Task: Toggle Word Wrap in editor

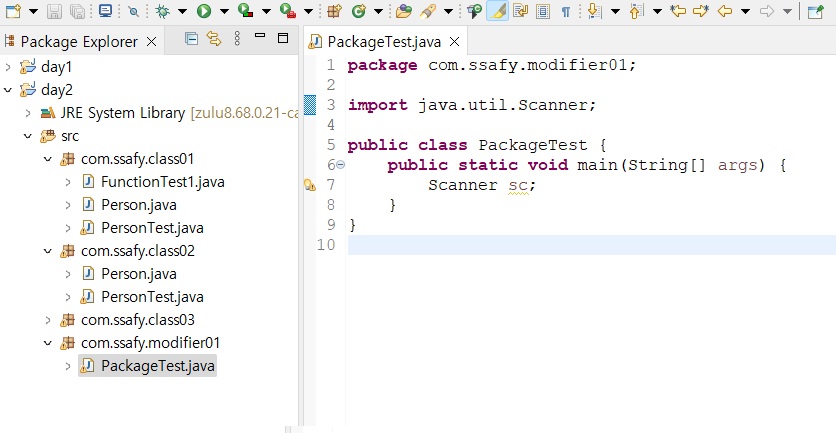Action: [520, 11]
